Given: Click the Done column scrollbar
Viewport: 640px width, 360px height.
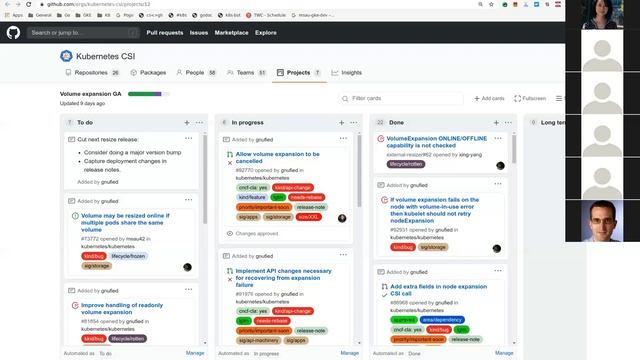Looking at the screenshot, I should [514, 149].
